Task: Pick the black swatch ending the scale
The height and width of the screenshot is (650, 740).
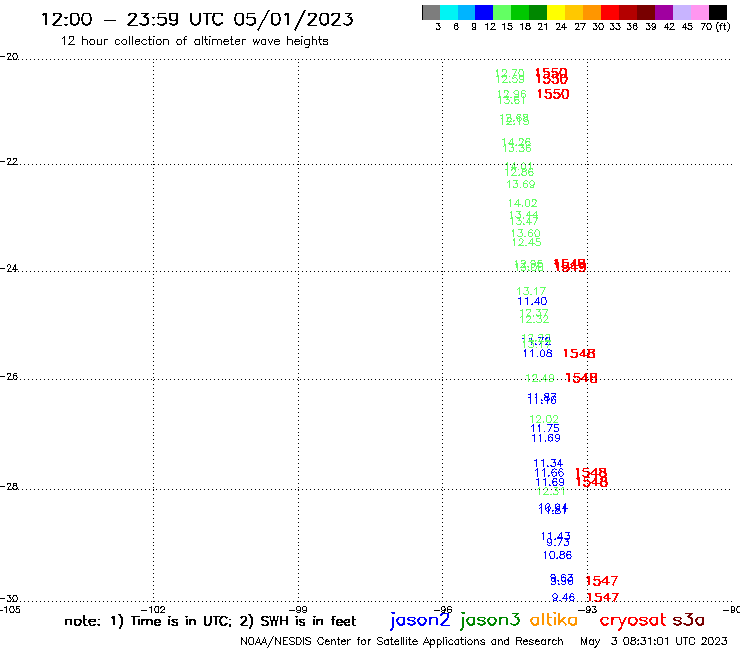Action: click(718, 12)
